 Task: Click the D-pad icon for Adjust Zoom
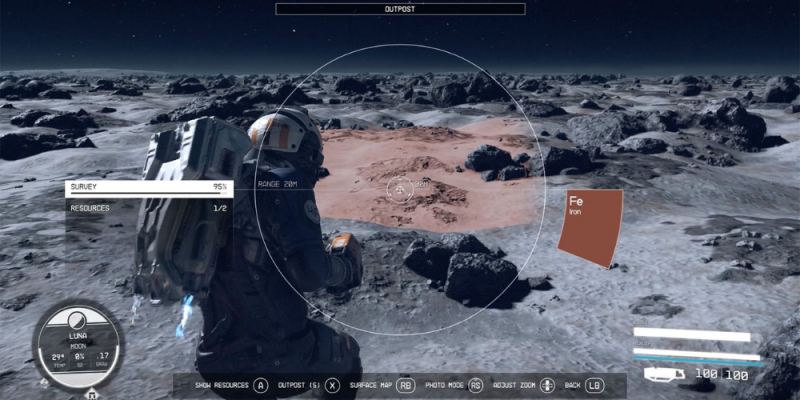click(547, 385)
